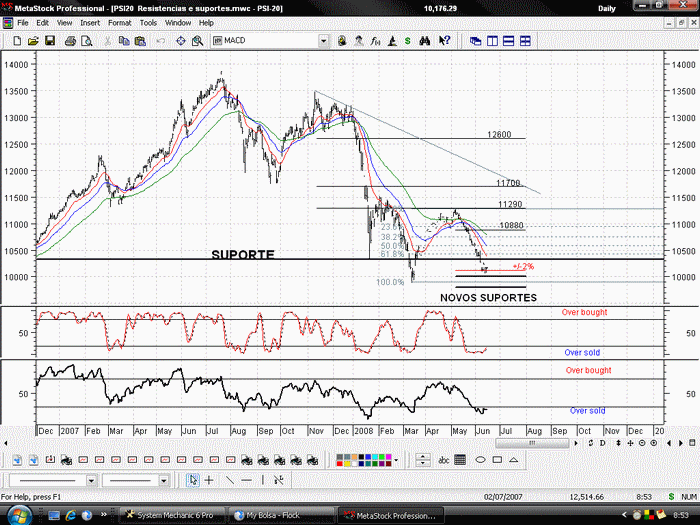Screen dimensions: 700x525
Task: Print the chart using the printer icon
Action: coord(70,41)
